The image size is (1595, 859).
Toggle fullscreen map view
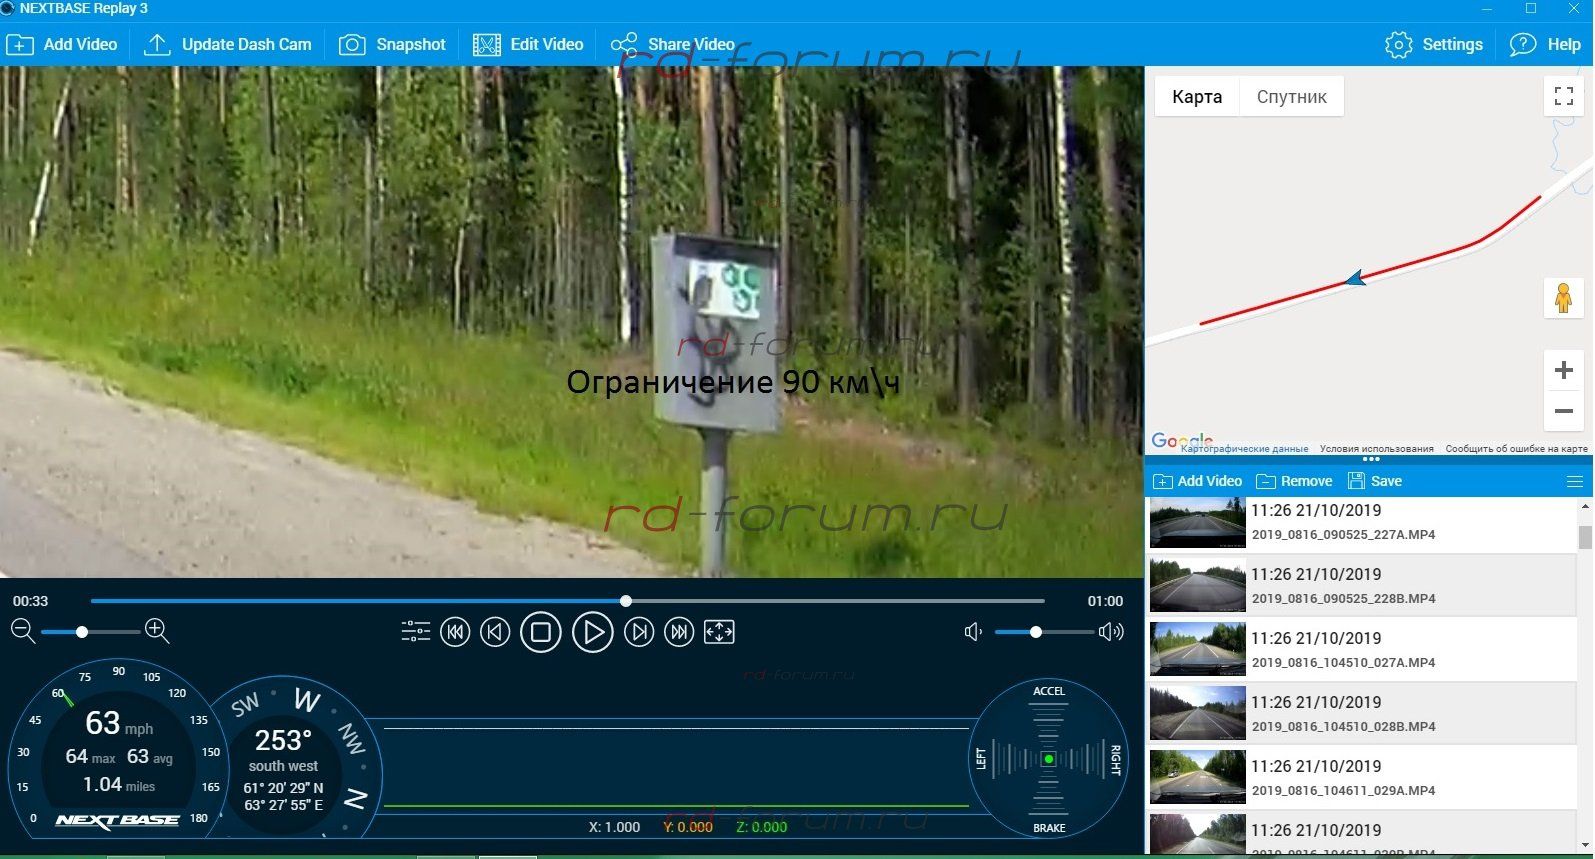tap(1564, 97)
